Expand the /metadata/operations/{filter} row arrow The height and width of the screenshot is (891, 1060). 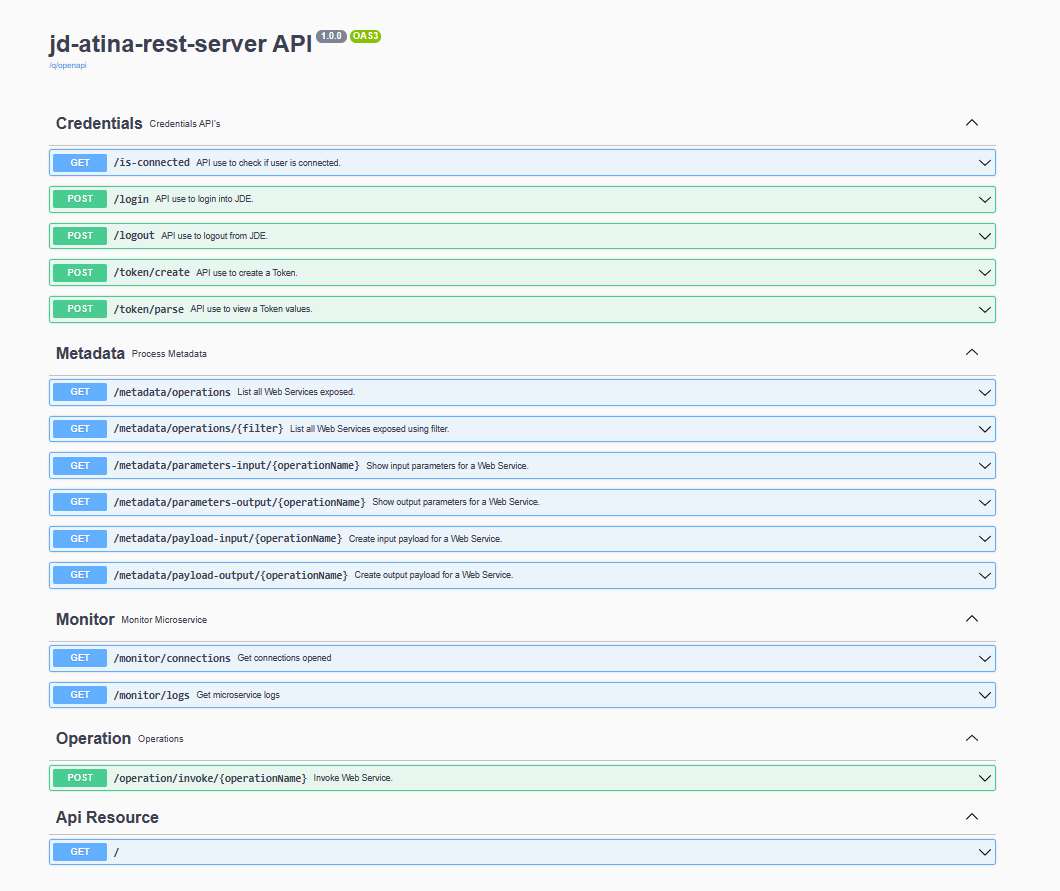984,429
